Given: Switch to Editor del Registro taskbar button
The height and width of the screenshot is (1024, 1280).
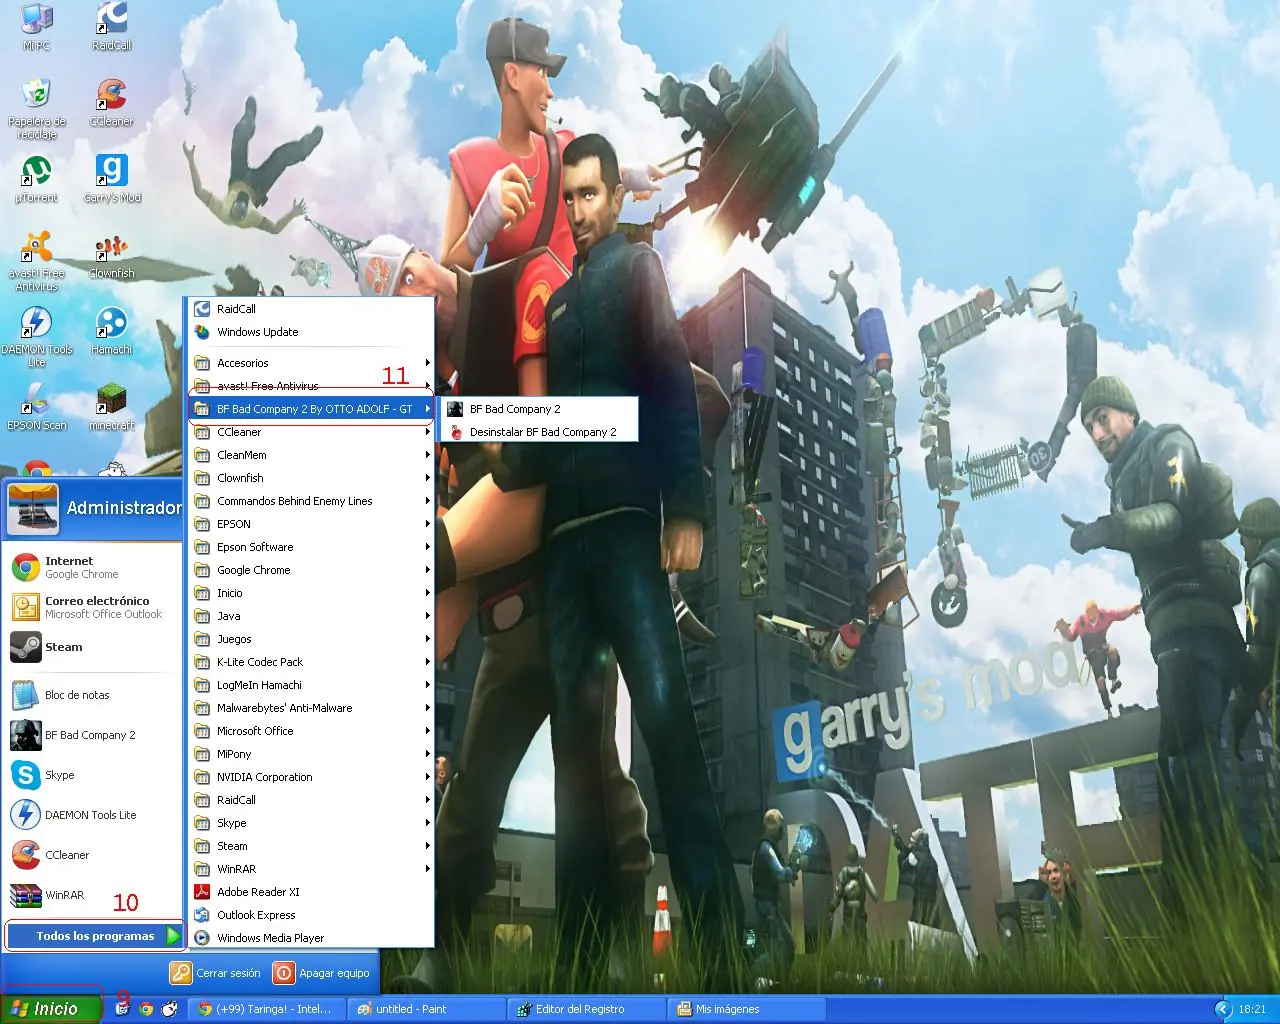Looking at the screenshot, I should tap(587, 1009).
